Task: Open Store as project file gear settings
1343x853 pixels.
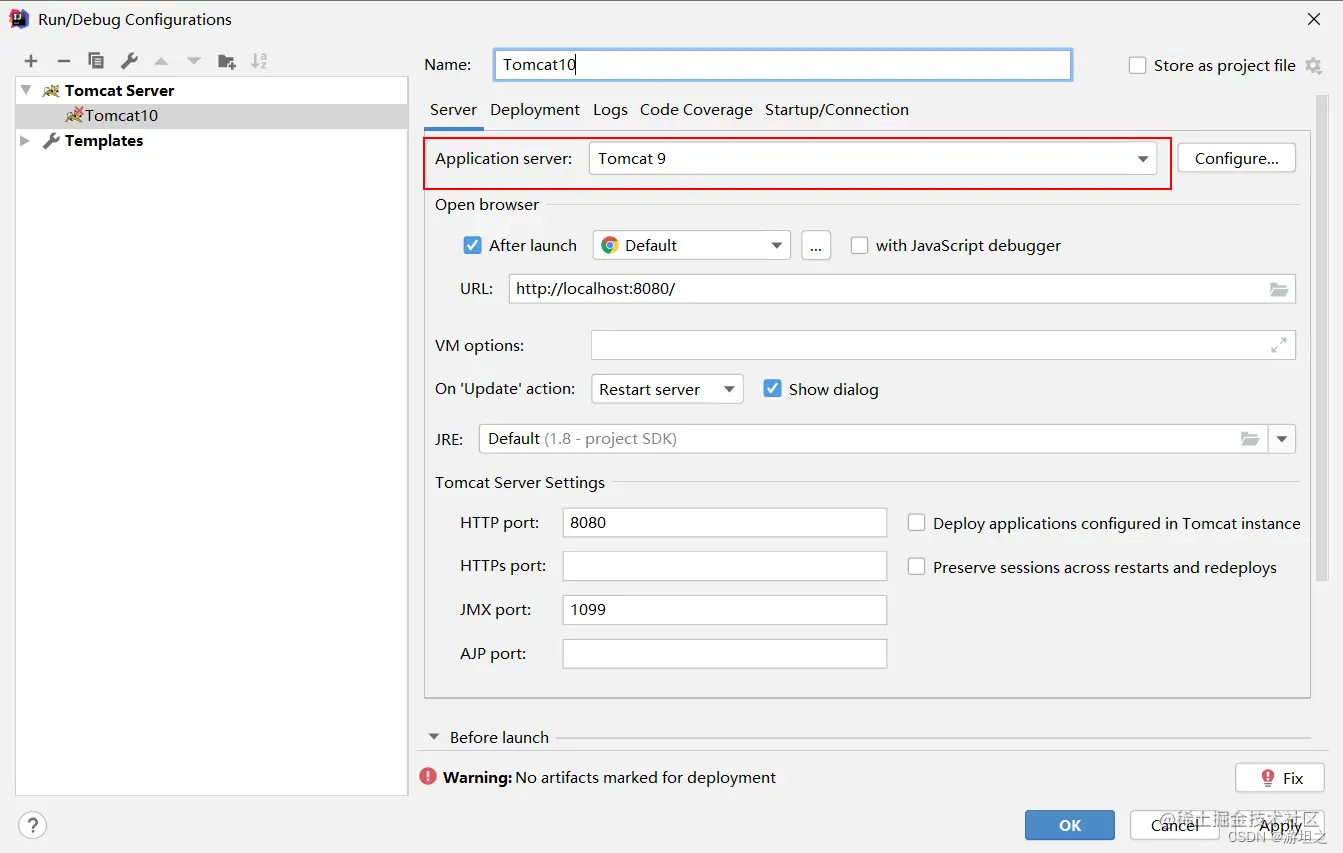Action: click(x=1314, y=65)
